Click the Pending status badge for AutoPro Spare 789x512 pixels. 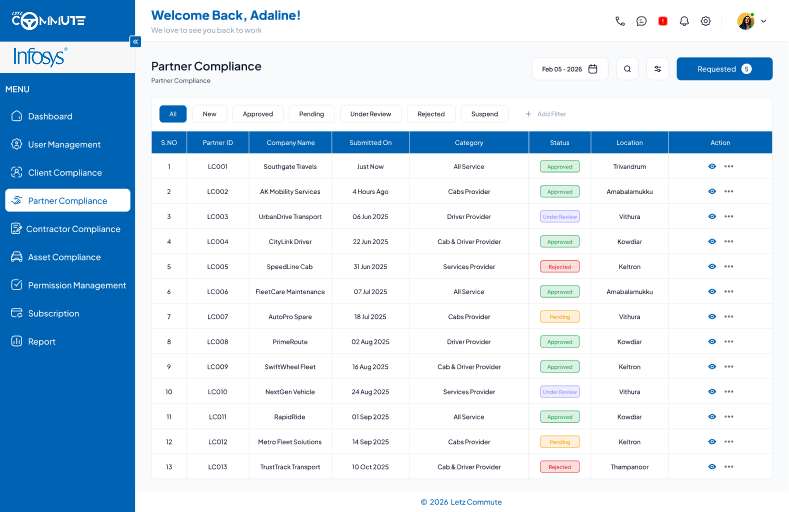click(560, 317)
